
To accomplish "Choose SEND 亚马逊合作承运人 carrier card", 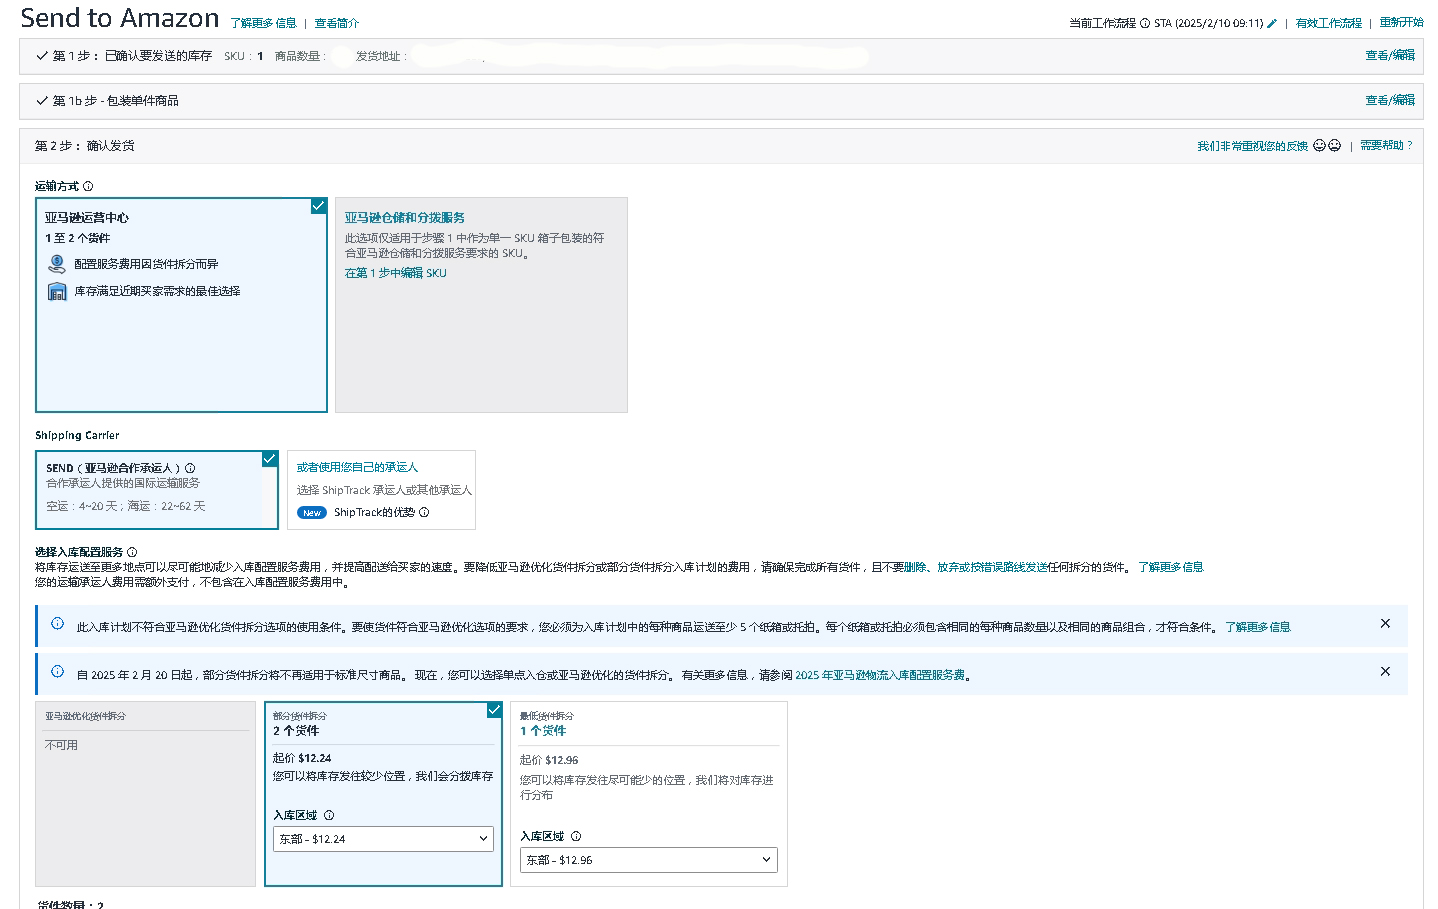I will (x=157, y=490).
